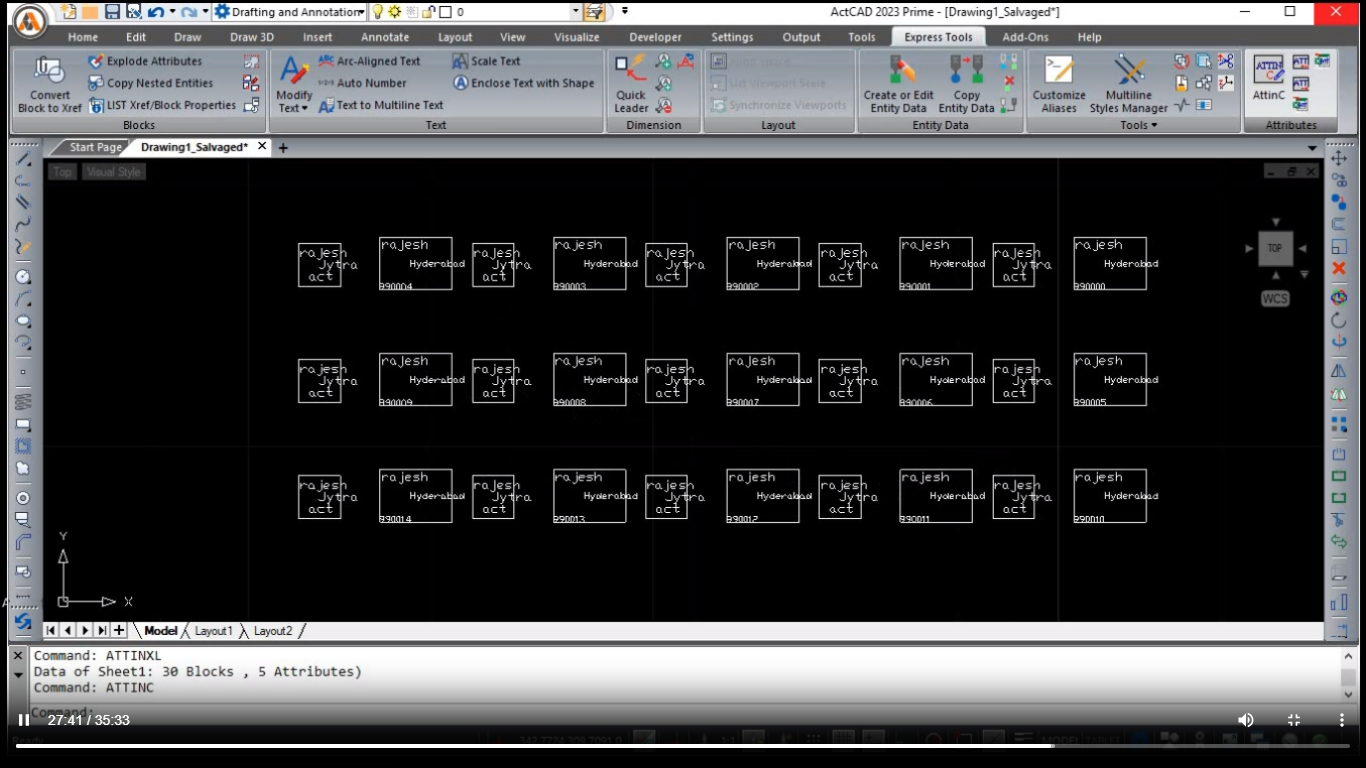Toggle video fullscreen mode
Screen dimensions: 1366x768
click(1293, 720)
